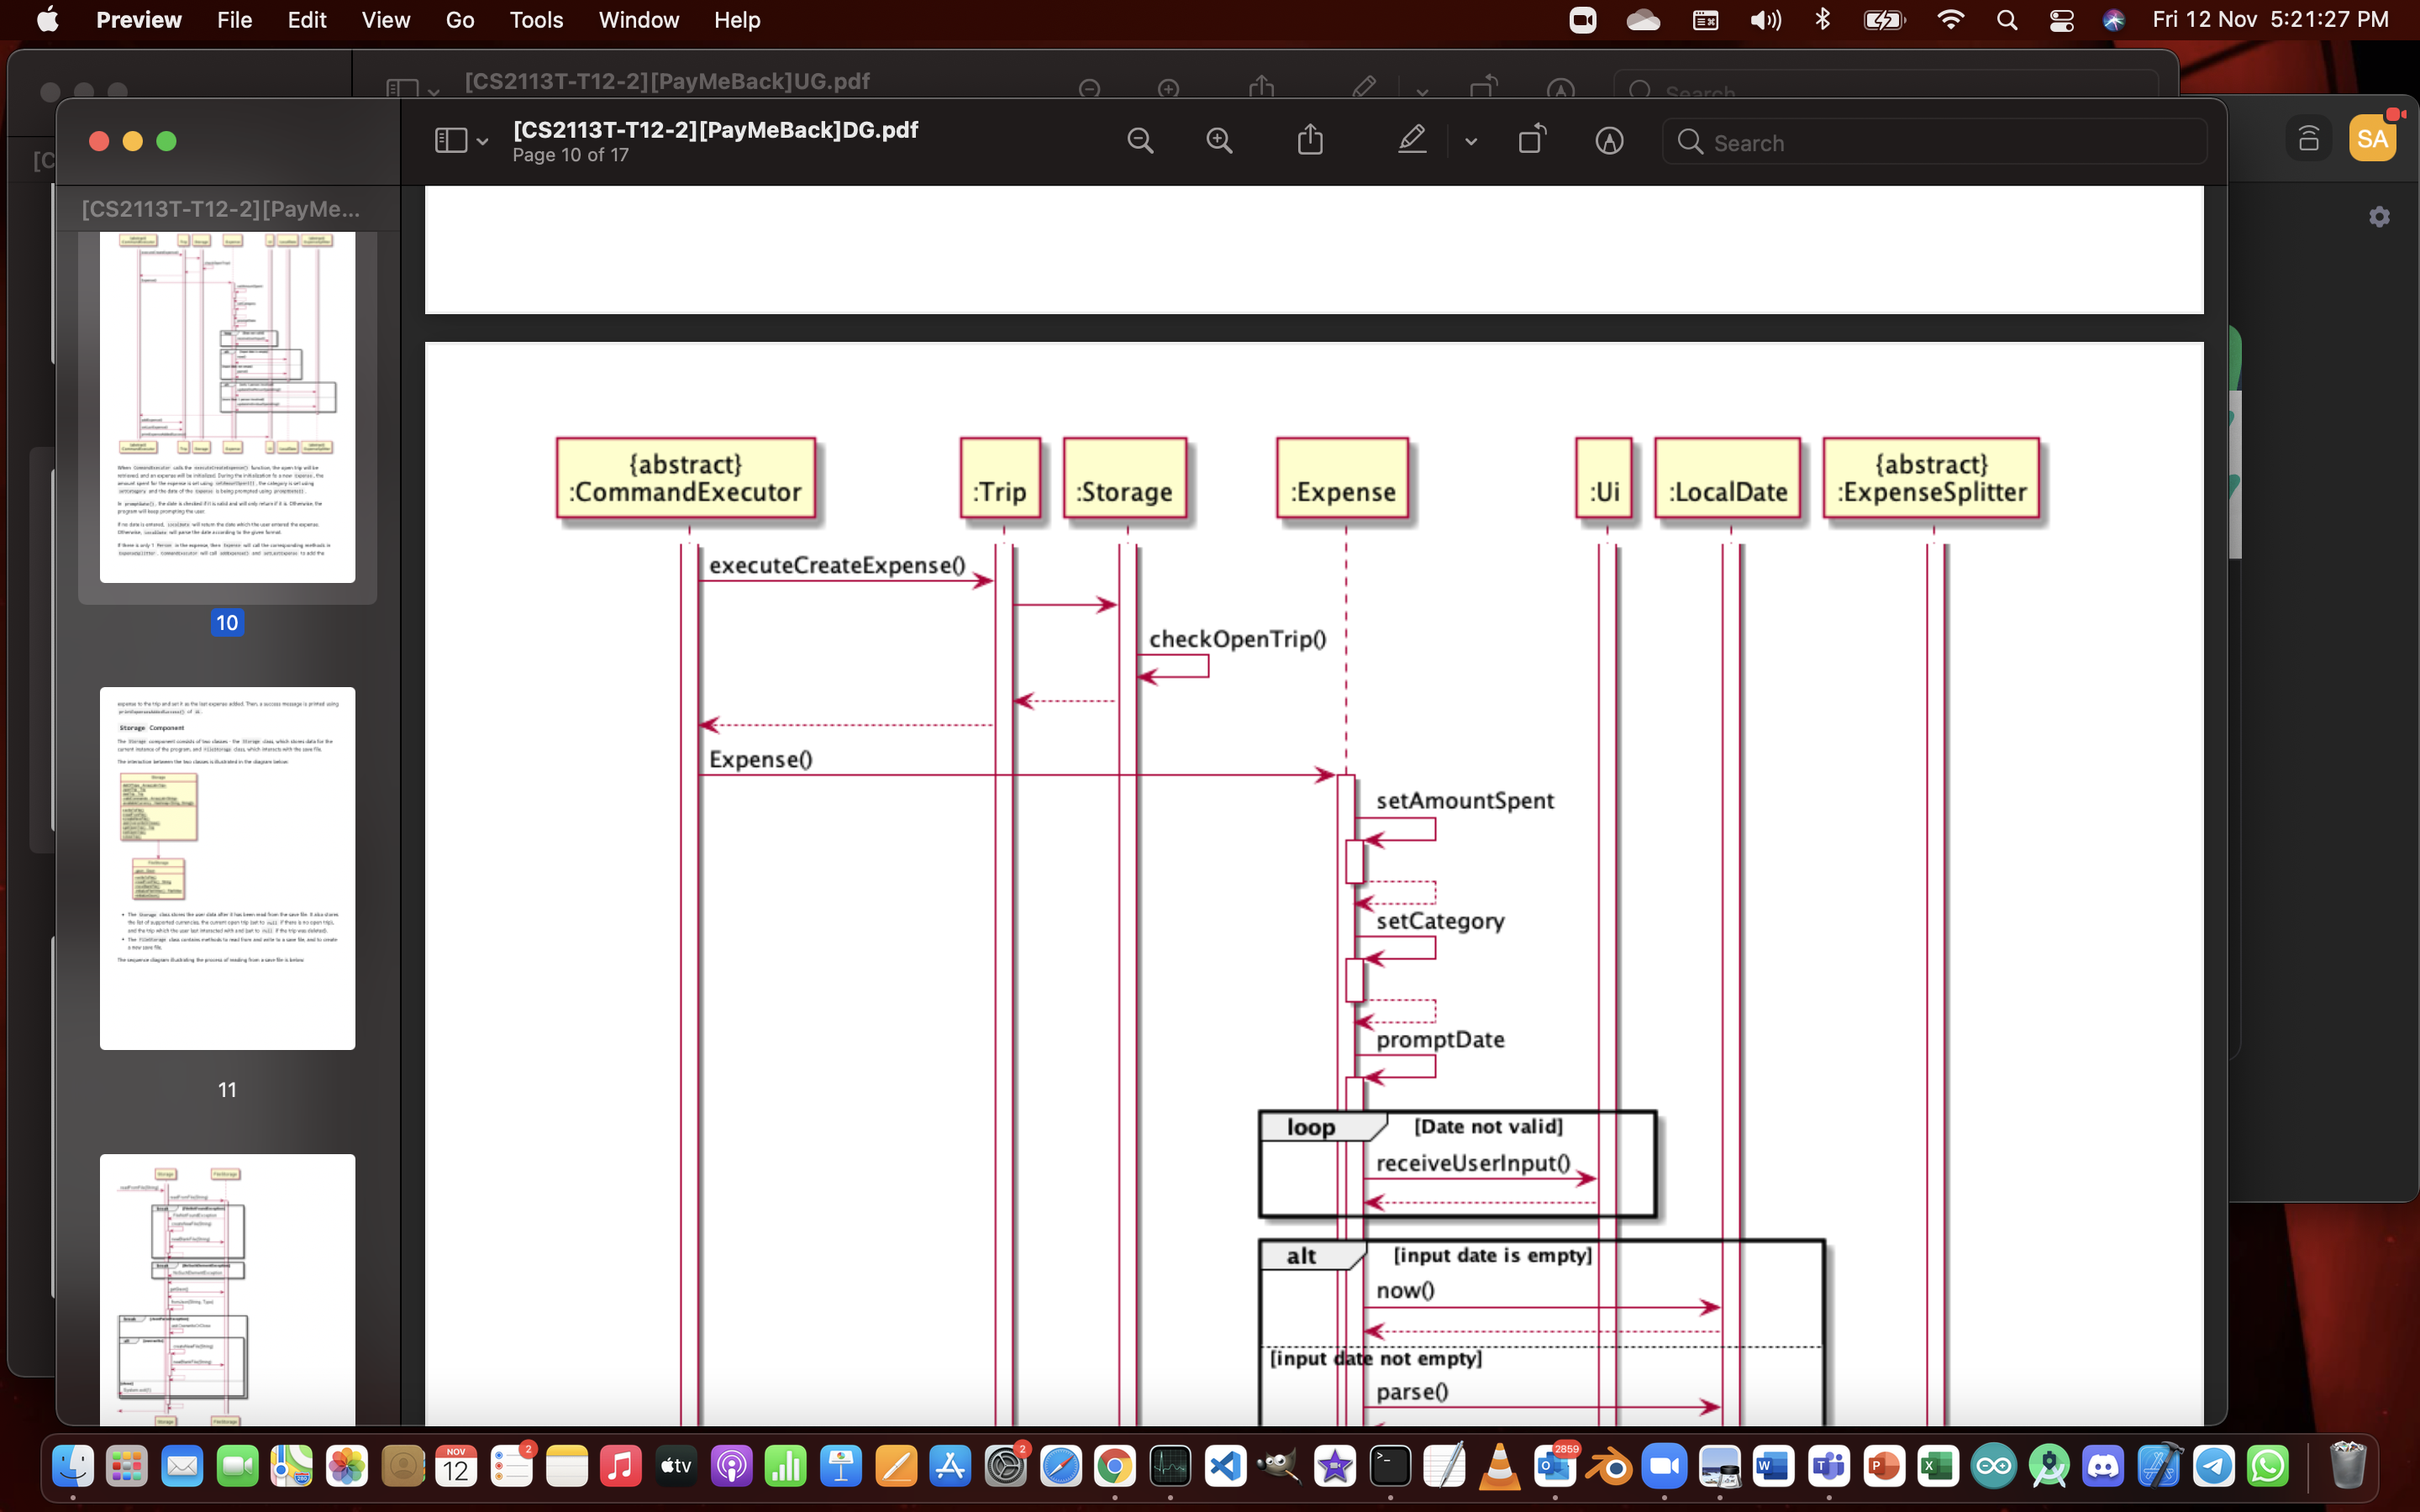This screenshot has height=1512, width=2420.
Task: Expand the sidebar view options chevron
Action: (483, 142)
